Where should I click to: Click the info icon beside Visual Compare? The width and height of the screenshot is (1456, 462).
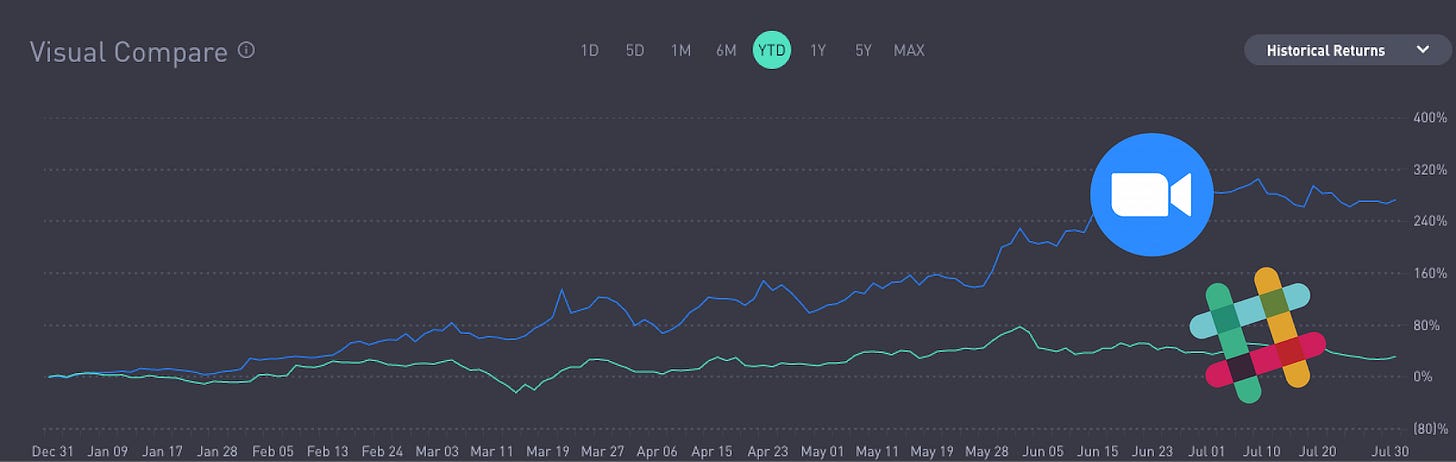[247, 50]
